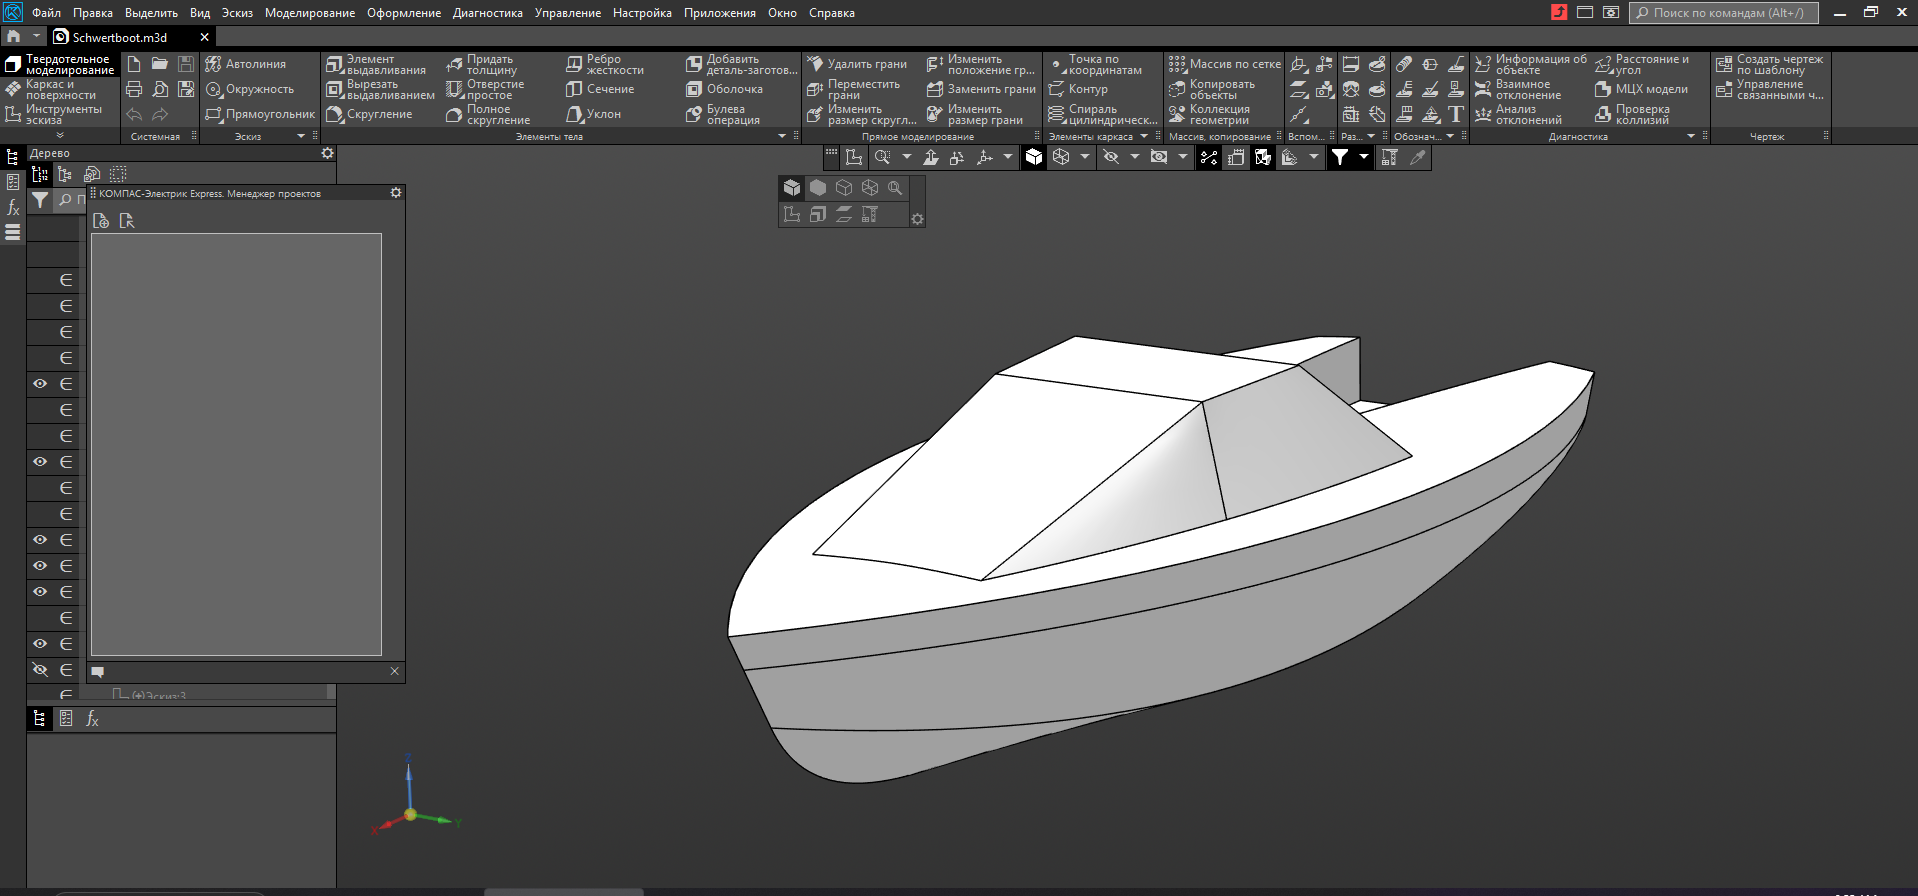
Task: Select the Окружность sketch tool
Action: [250, 89]
